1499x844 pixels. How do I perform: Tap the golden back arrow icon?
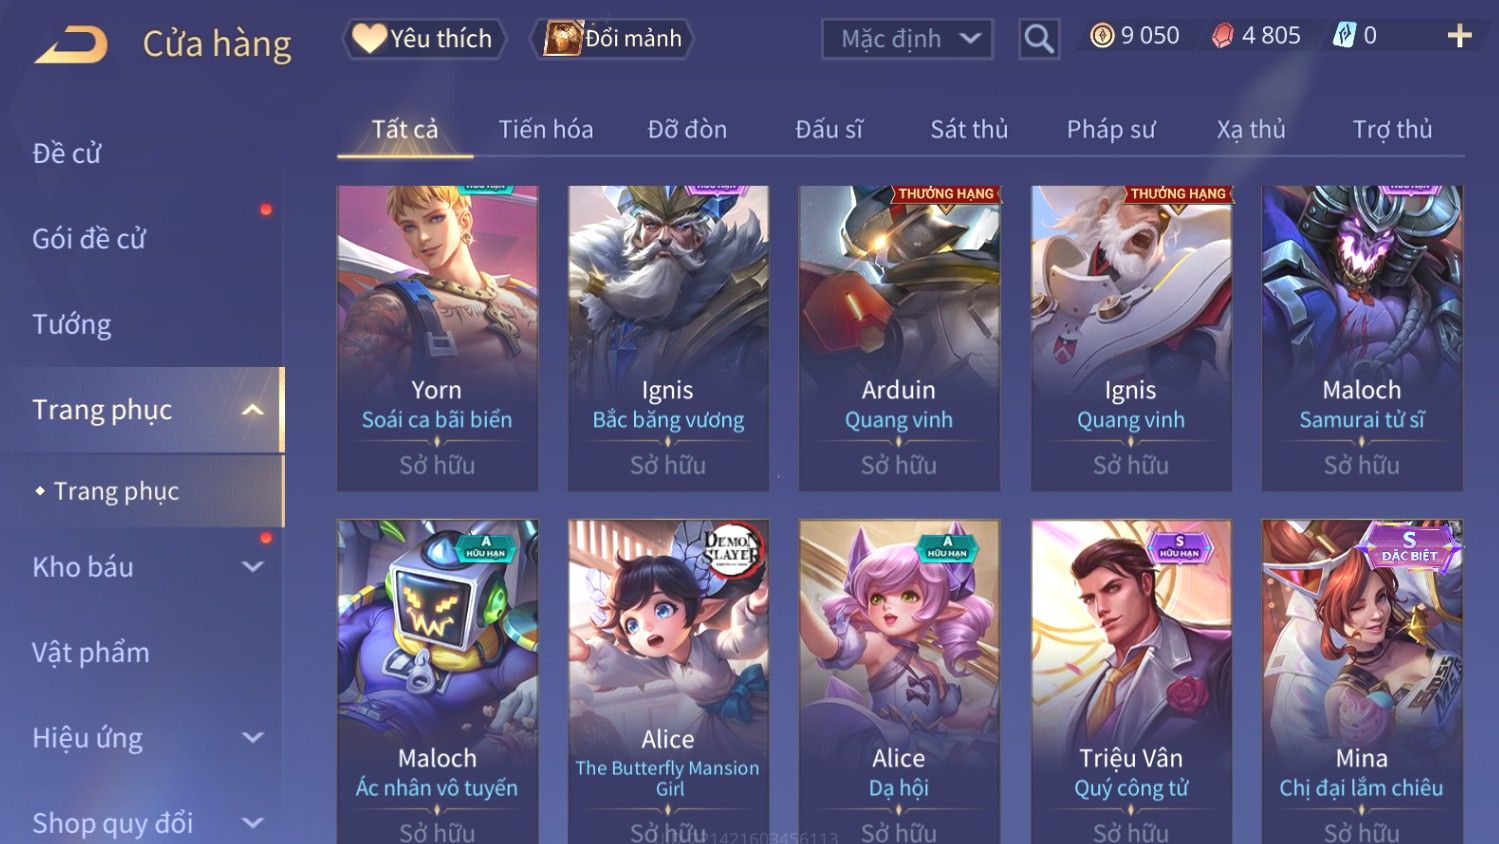pyautogui.click(x=70, y=45)
